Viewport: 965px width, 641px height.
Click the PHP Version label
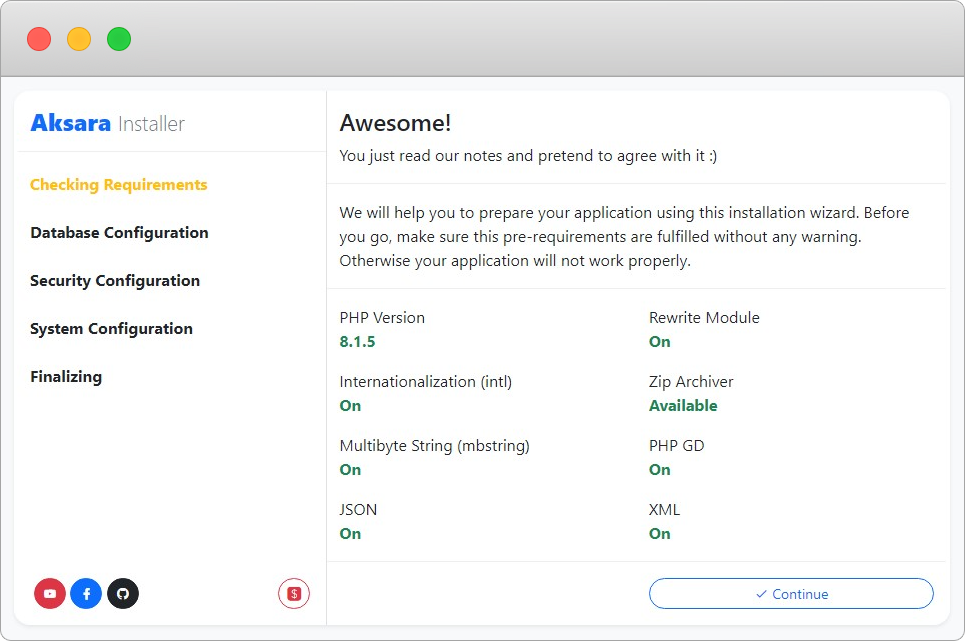click(382, 317)
